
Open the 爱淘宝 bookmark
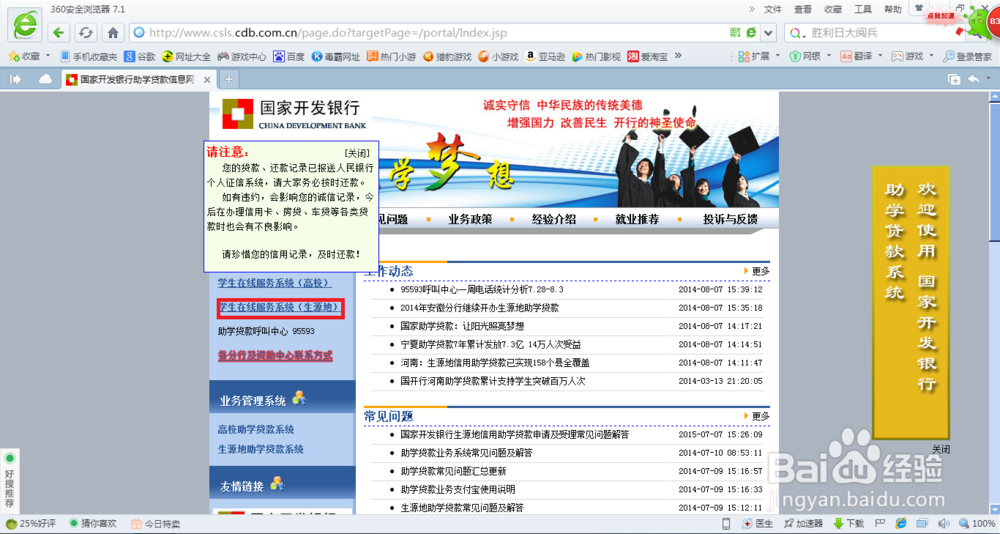pyautogui.click(x=647, y=56)
